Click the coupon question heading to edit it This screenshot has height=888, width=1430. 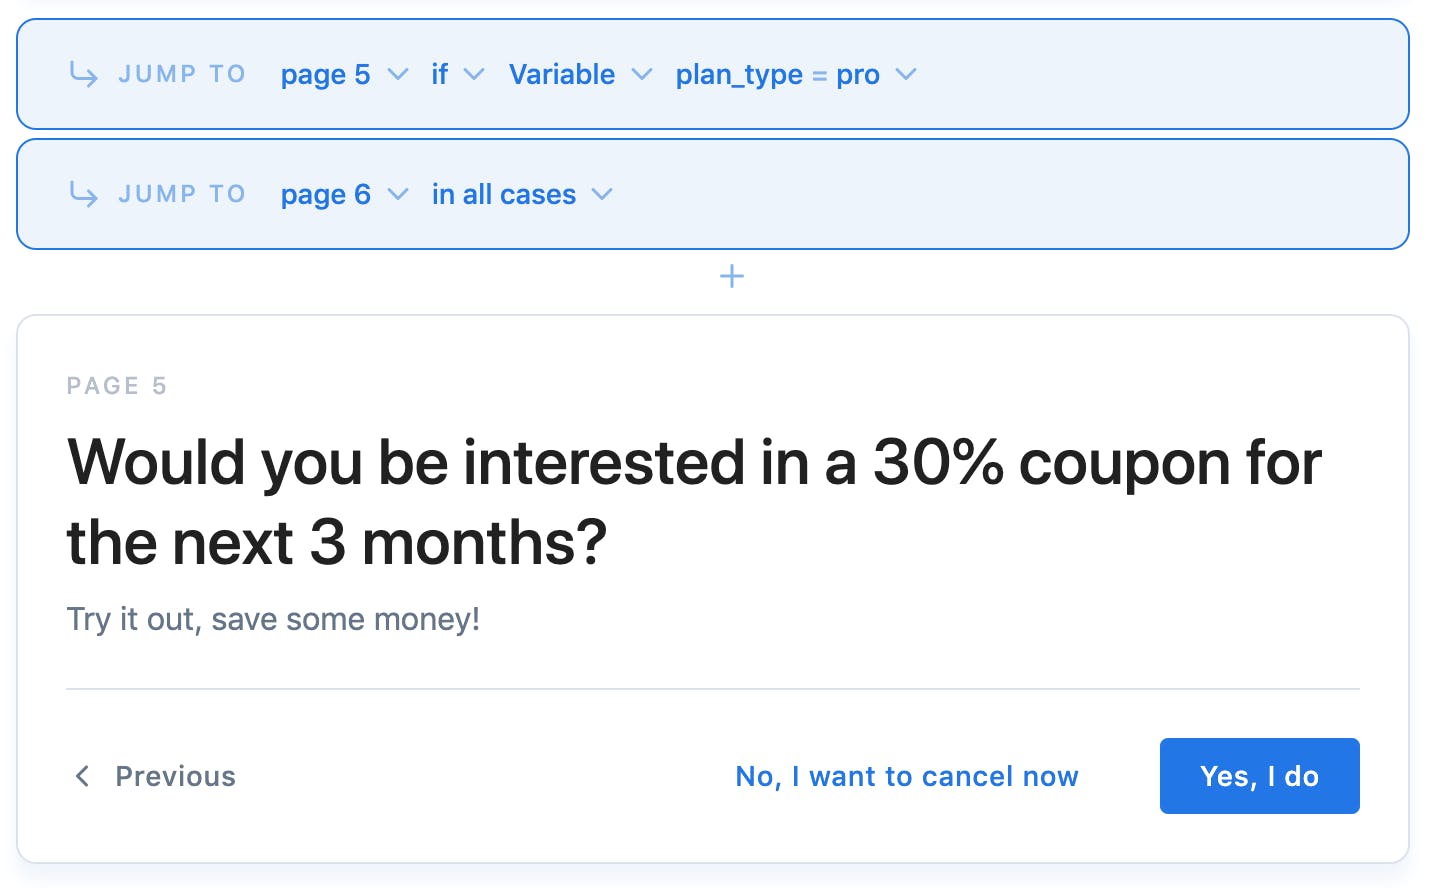click(x=694, y=502)
